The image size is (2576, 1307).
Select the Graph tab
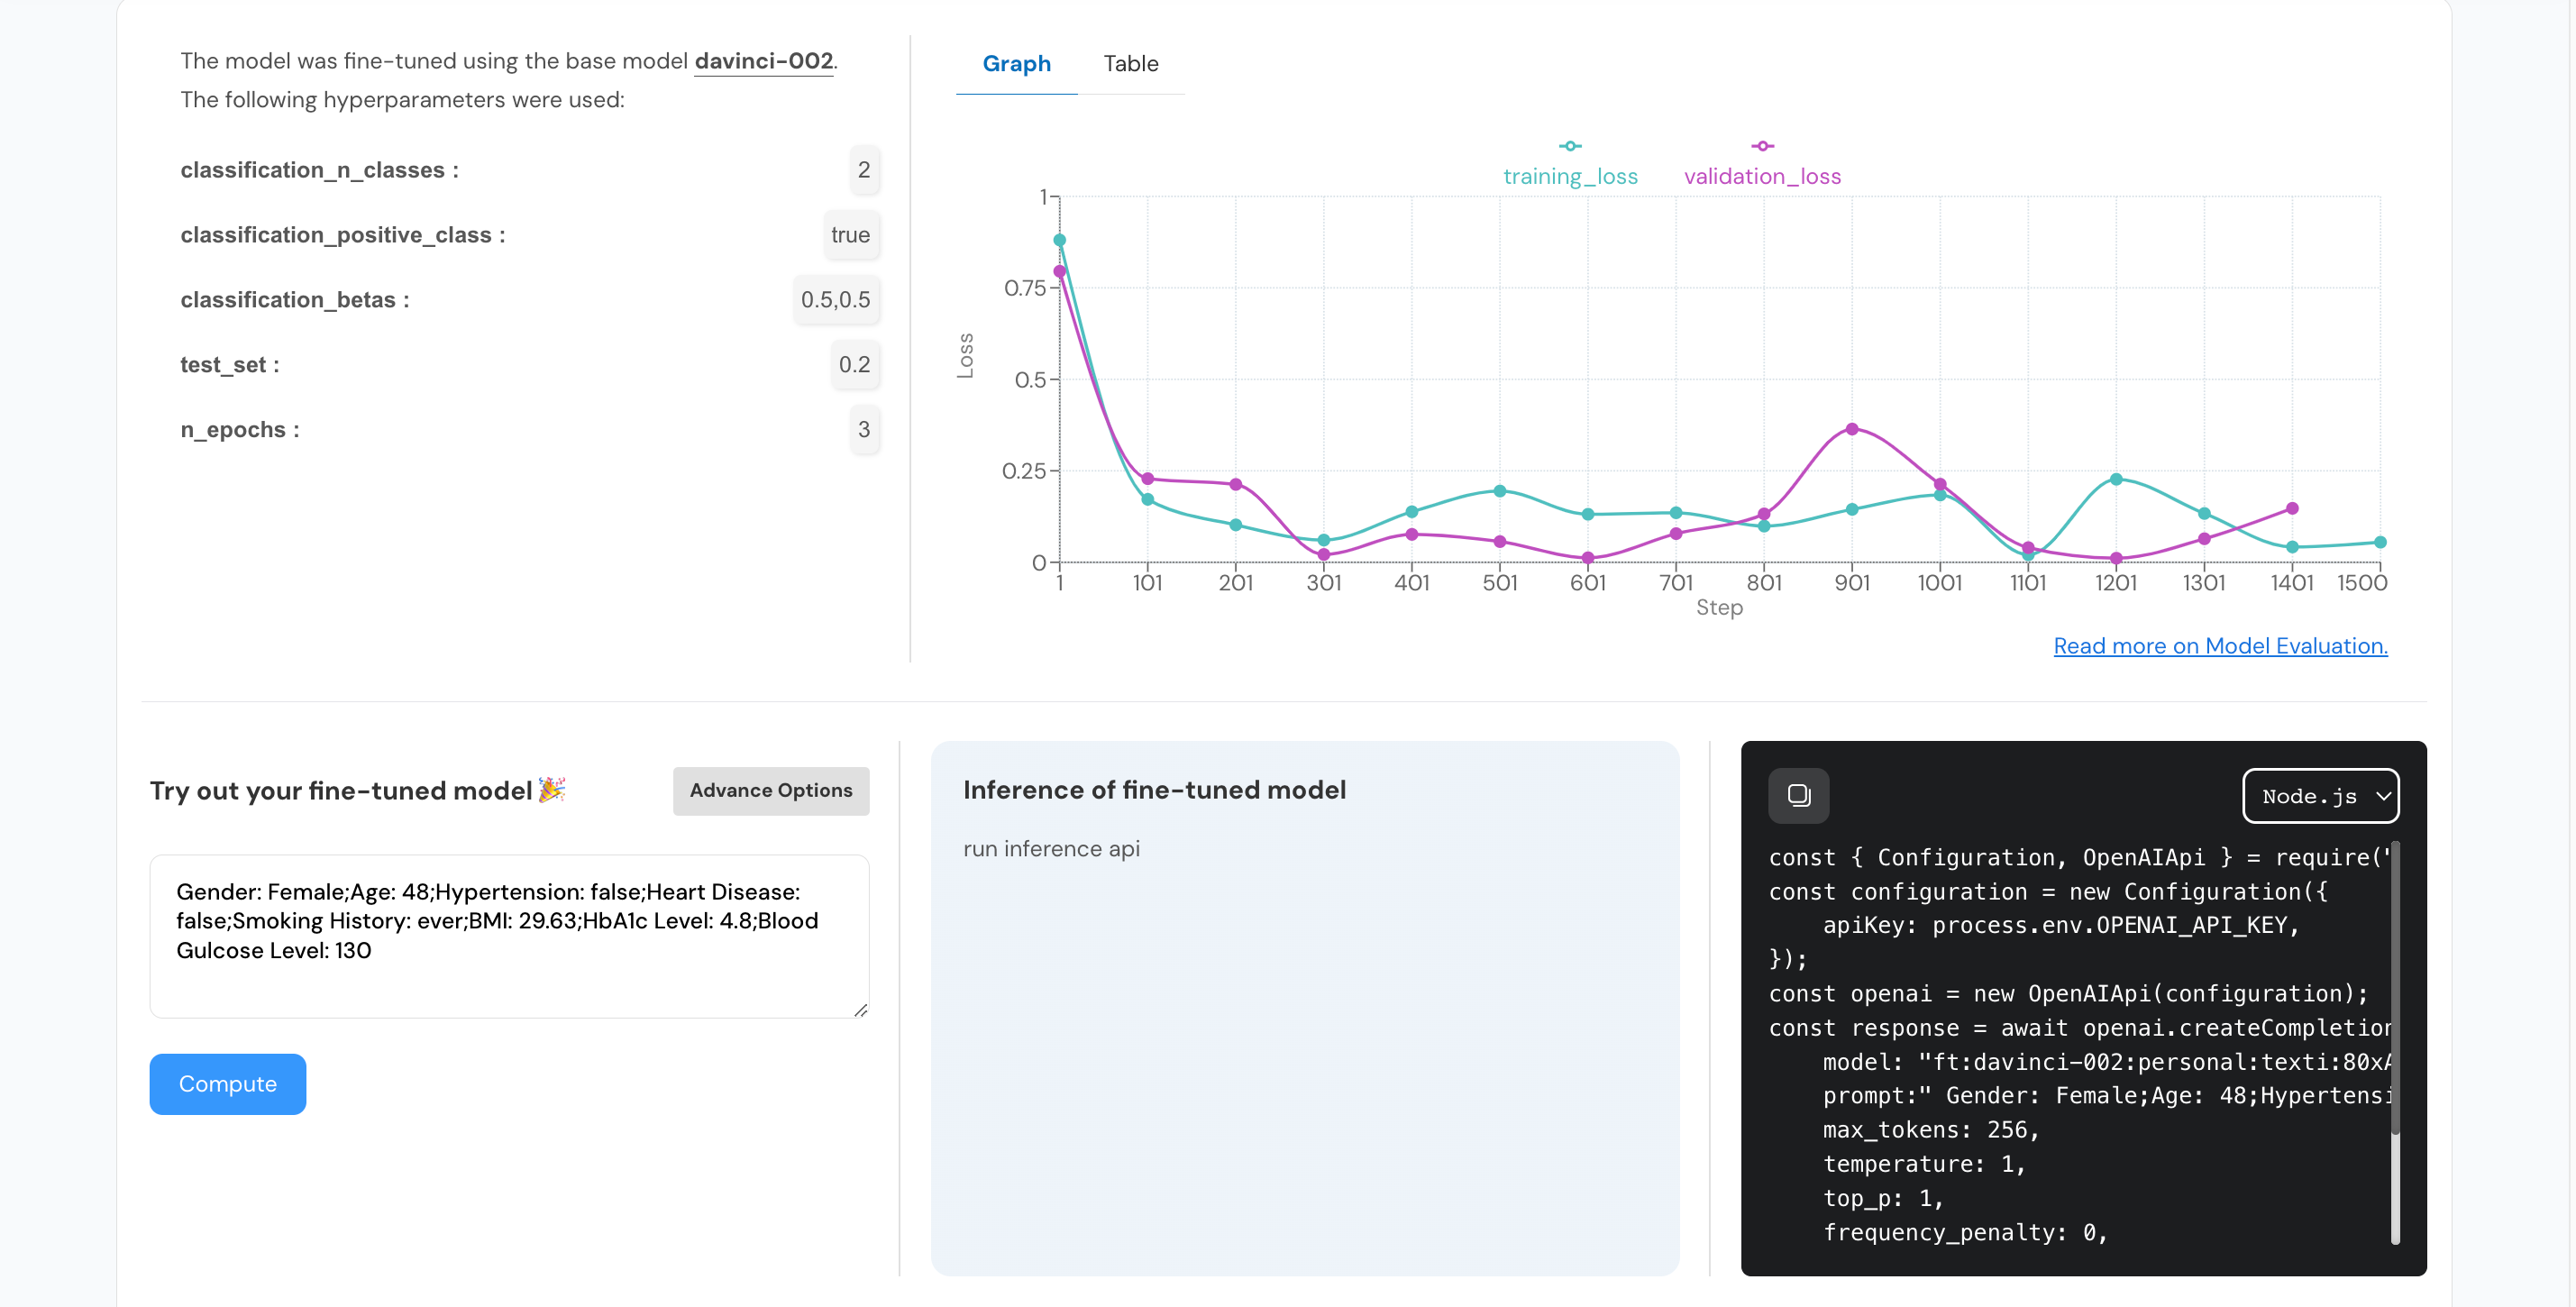(1016, 63)
